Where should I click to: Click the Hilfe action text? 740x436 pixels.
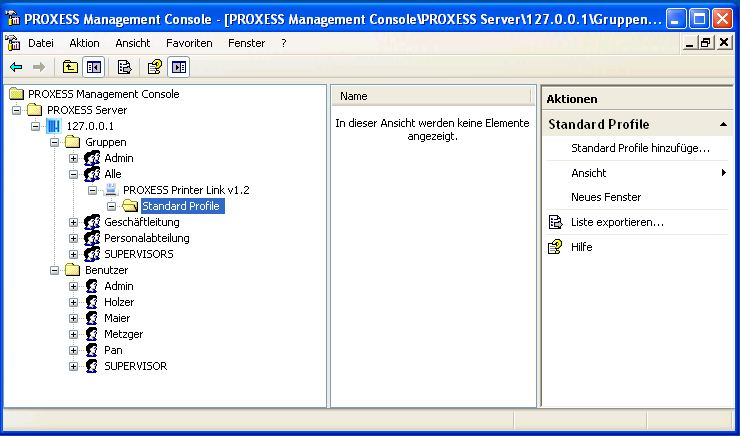click(x=581, y=247)
